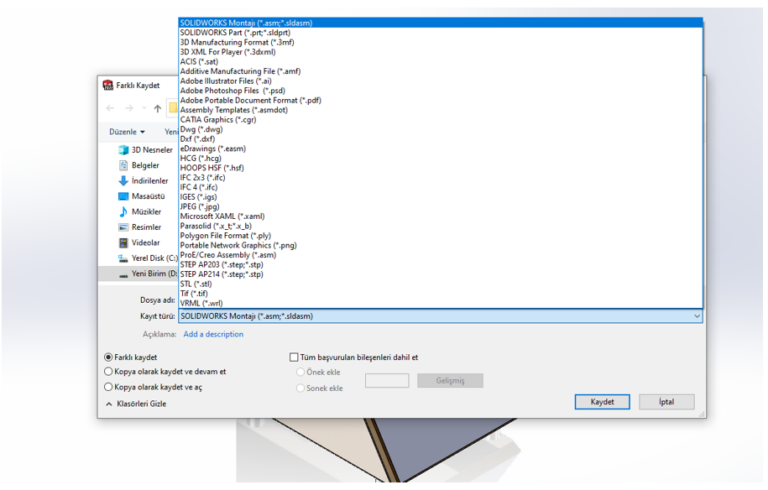
Task: Click the Add a description link
Action: [x=213, y=334]
